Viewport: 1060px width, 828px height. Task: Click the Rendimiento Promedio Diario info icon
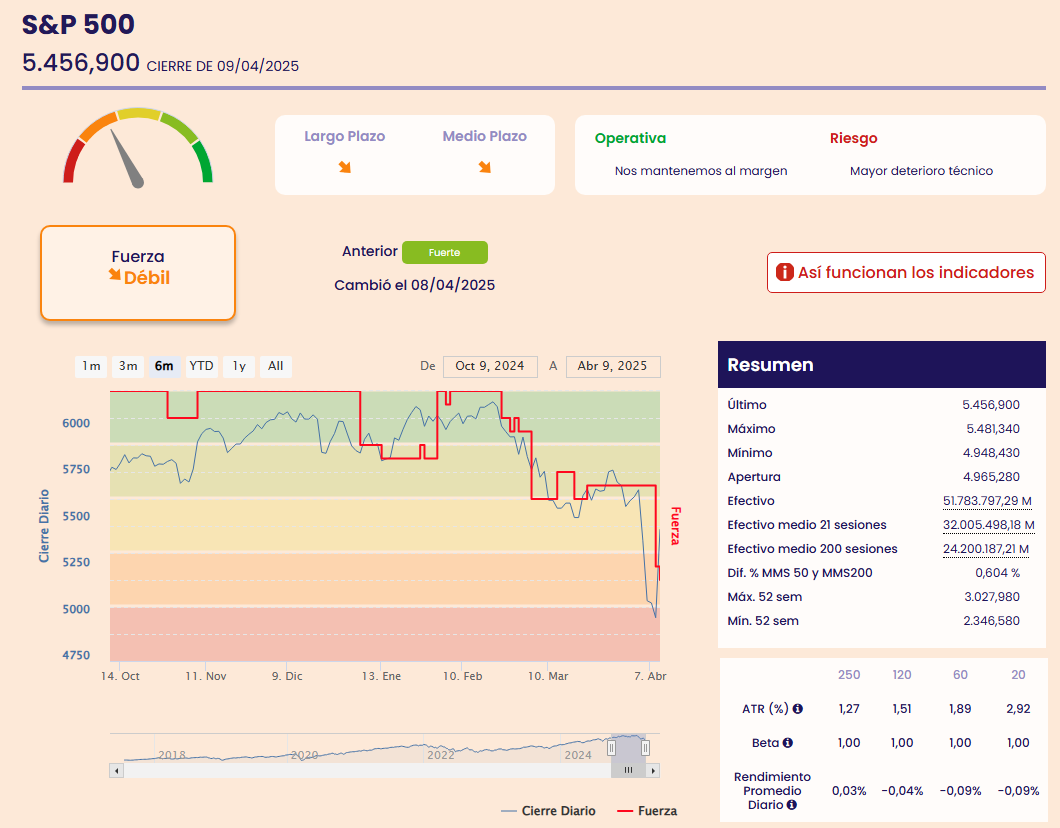(x=791, y=804)
